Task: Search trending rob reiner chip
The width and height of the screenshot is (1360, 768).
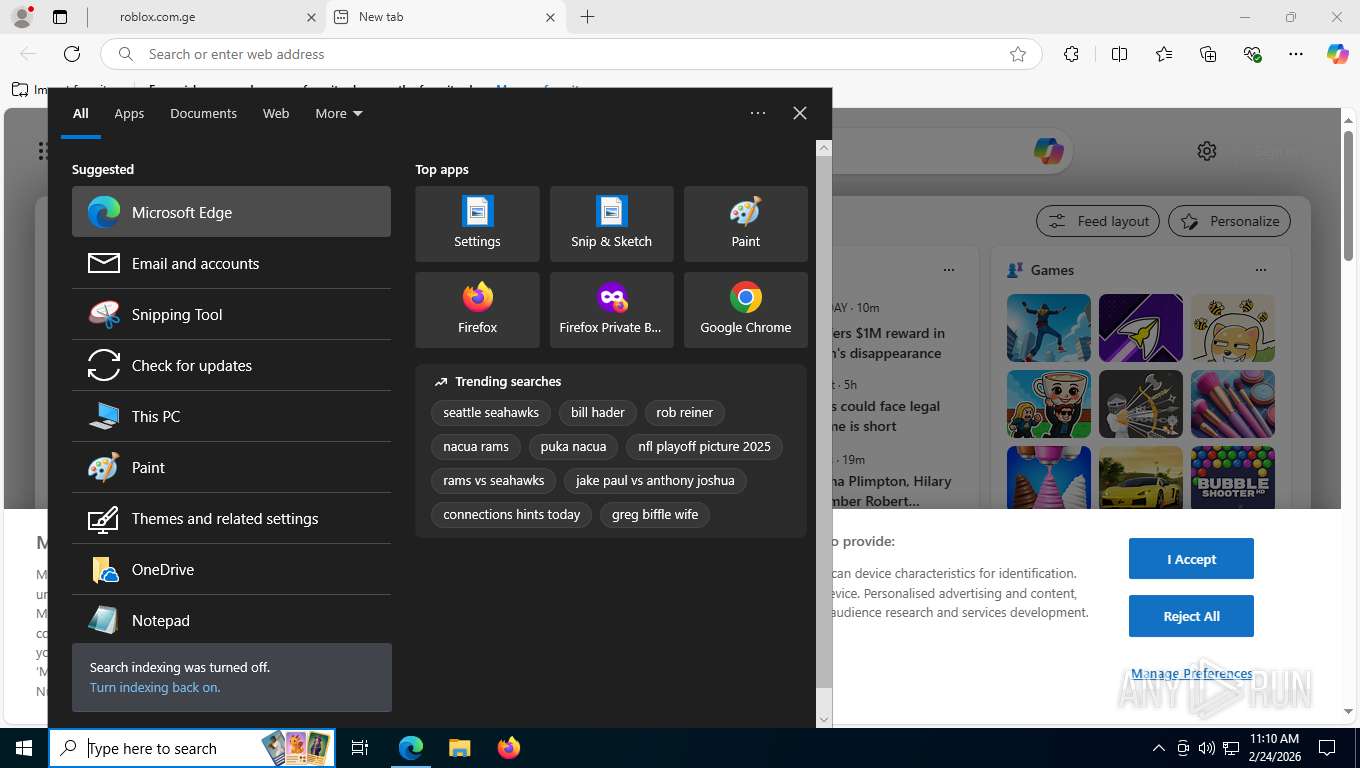Action: [x=685, y=412]
